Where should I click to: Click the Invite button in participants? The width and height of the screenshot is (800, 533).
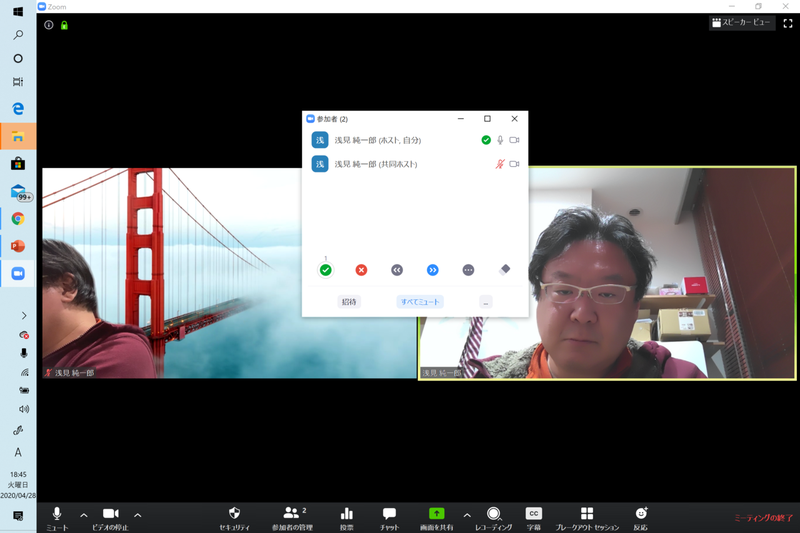[349, 302]
